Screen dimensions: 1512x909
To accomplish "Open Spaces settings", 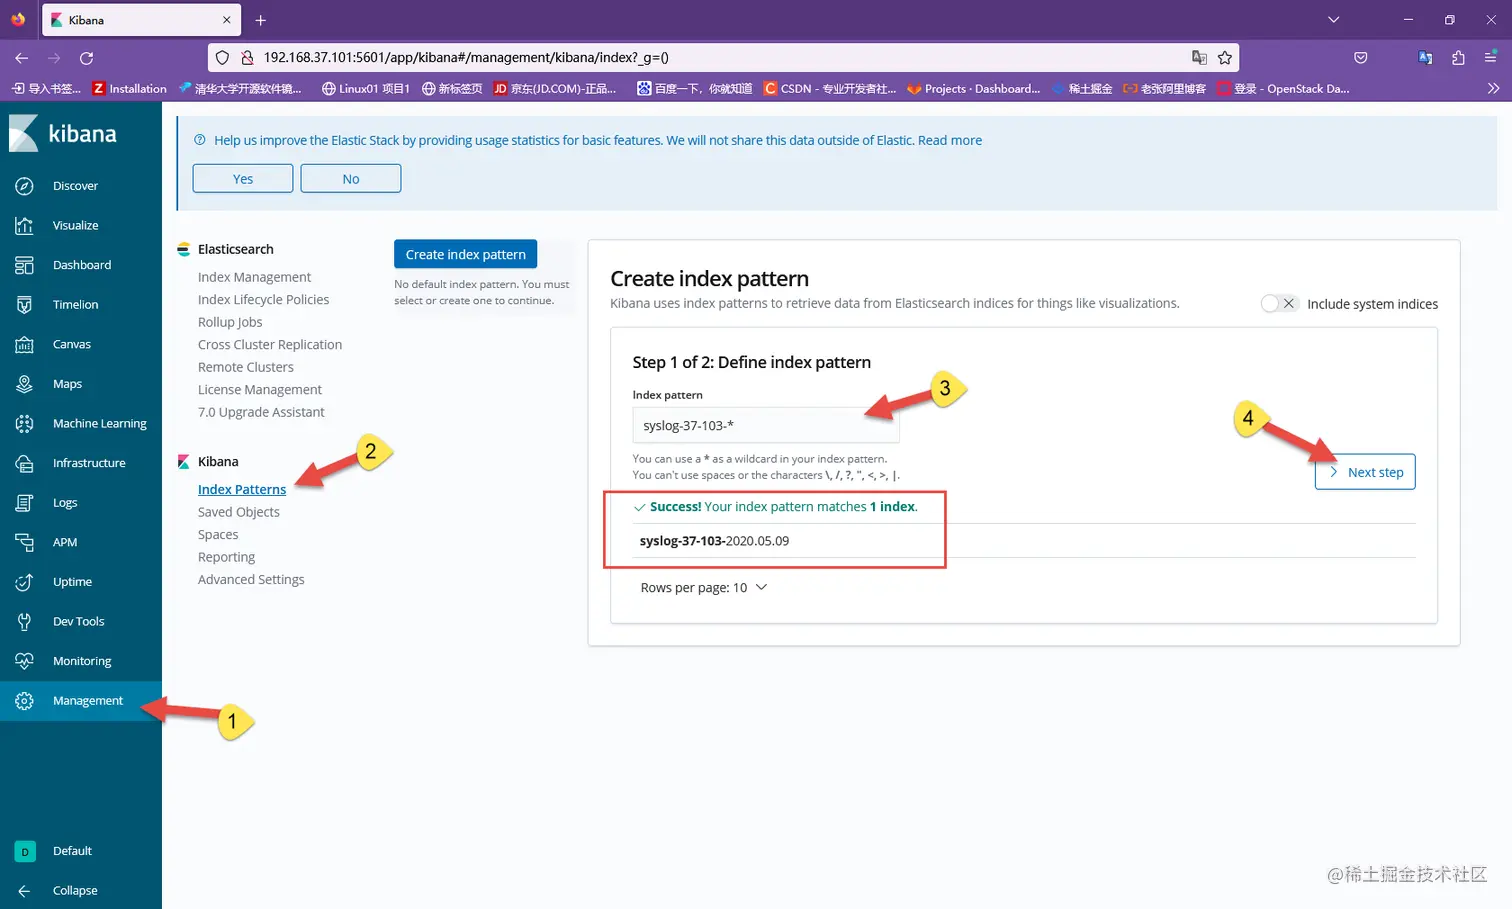I will (218, 535).
